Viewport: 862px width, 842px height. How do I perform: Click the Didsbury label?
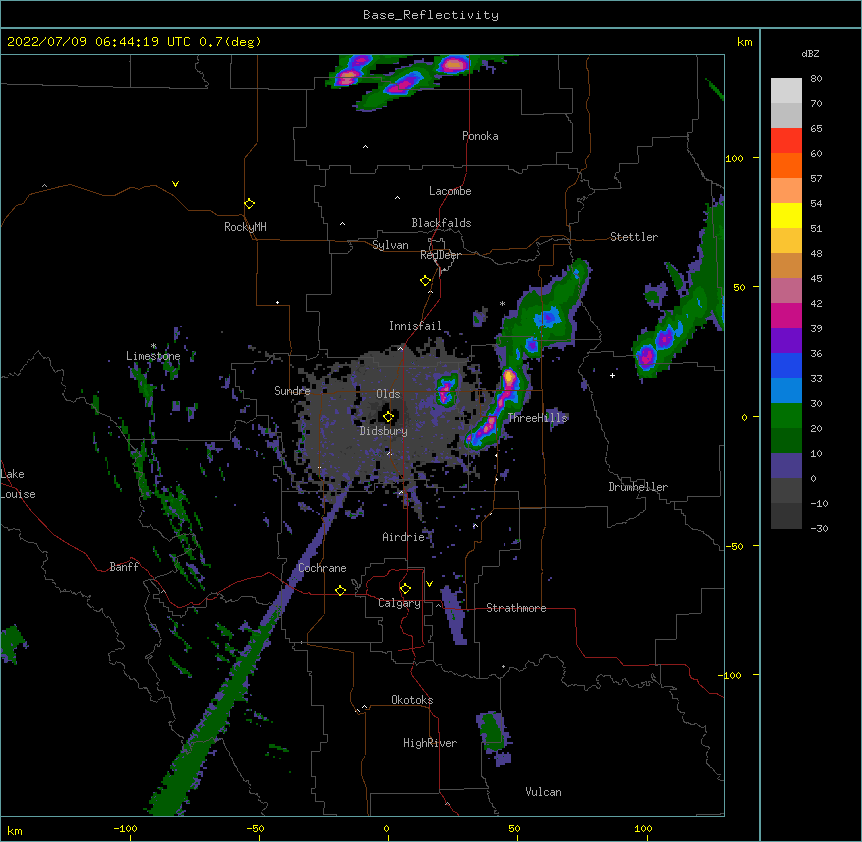point(383,431)
